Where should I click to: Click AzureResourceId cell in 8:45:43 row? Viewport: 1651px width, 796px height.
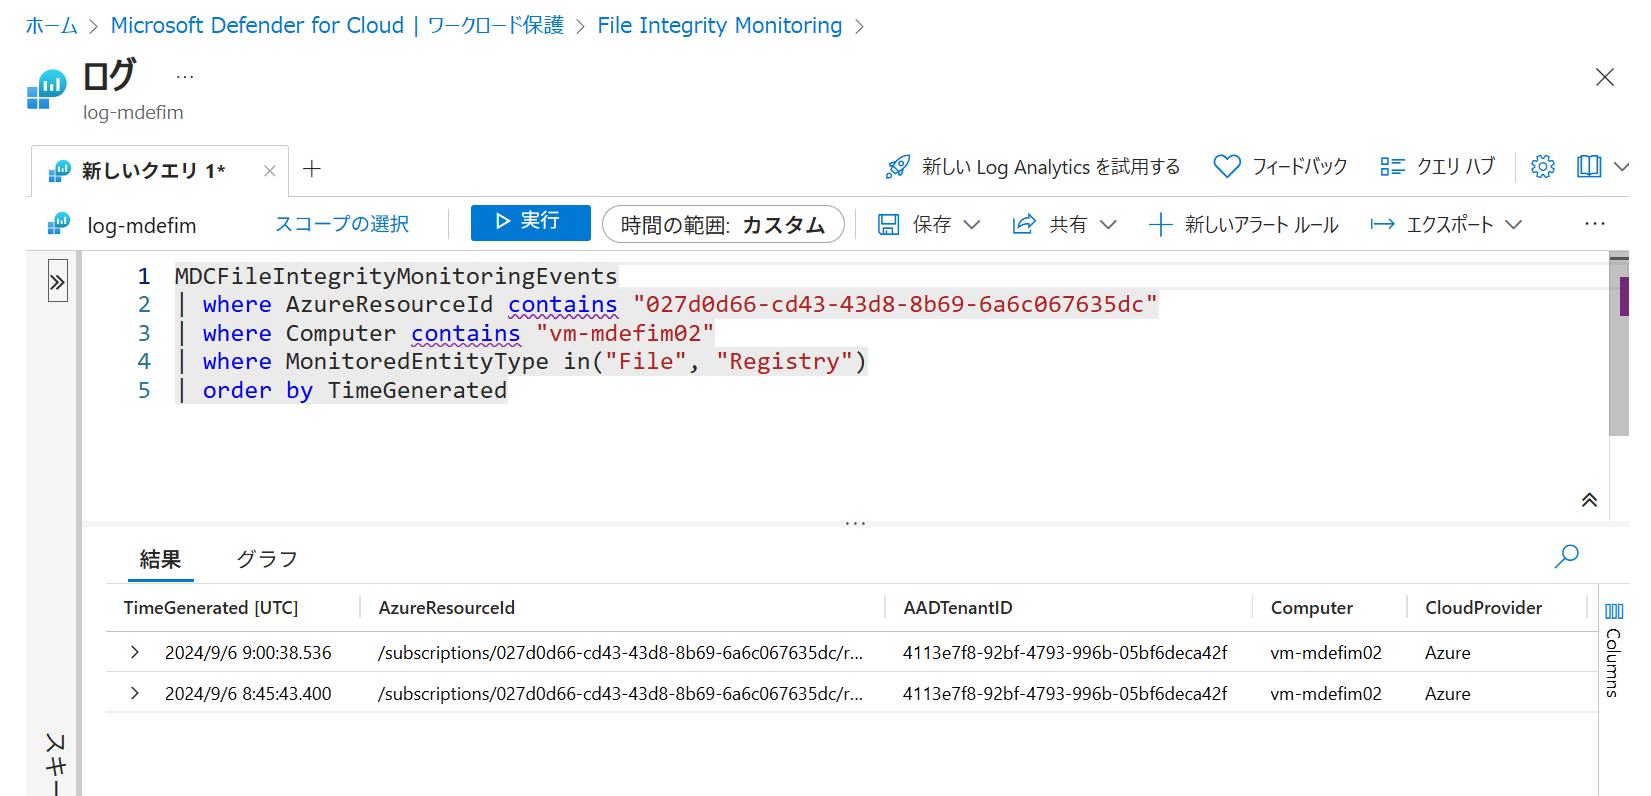620,693
